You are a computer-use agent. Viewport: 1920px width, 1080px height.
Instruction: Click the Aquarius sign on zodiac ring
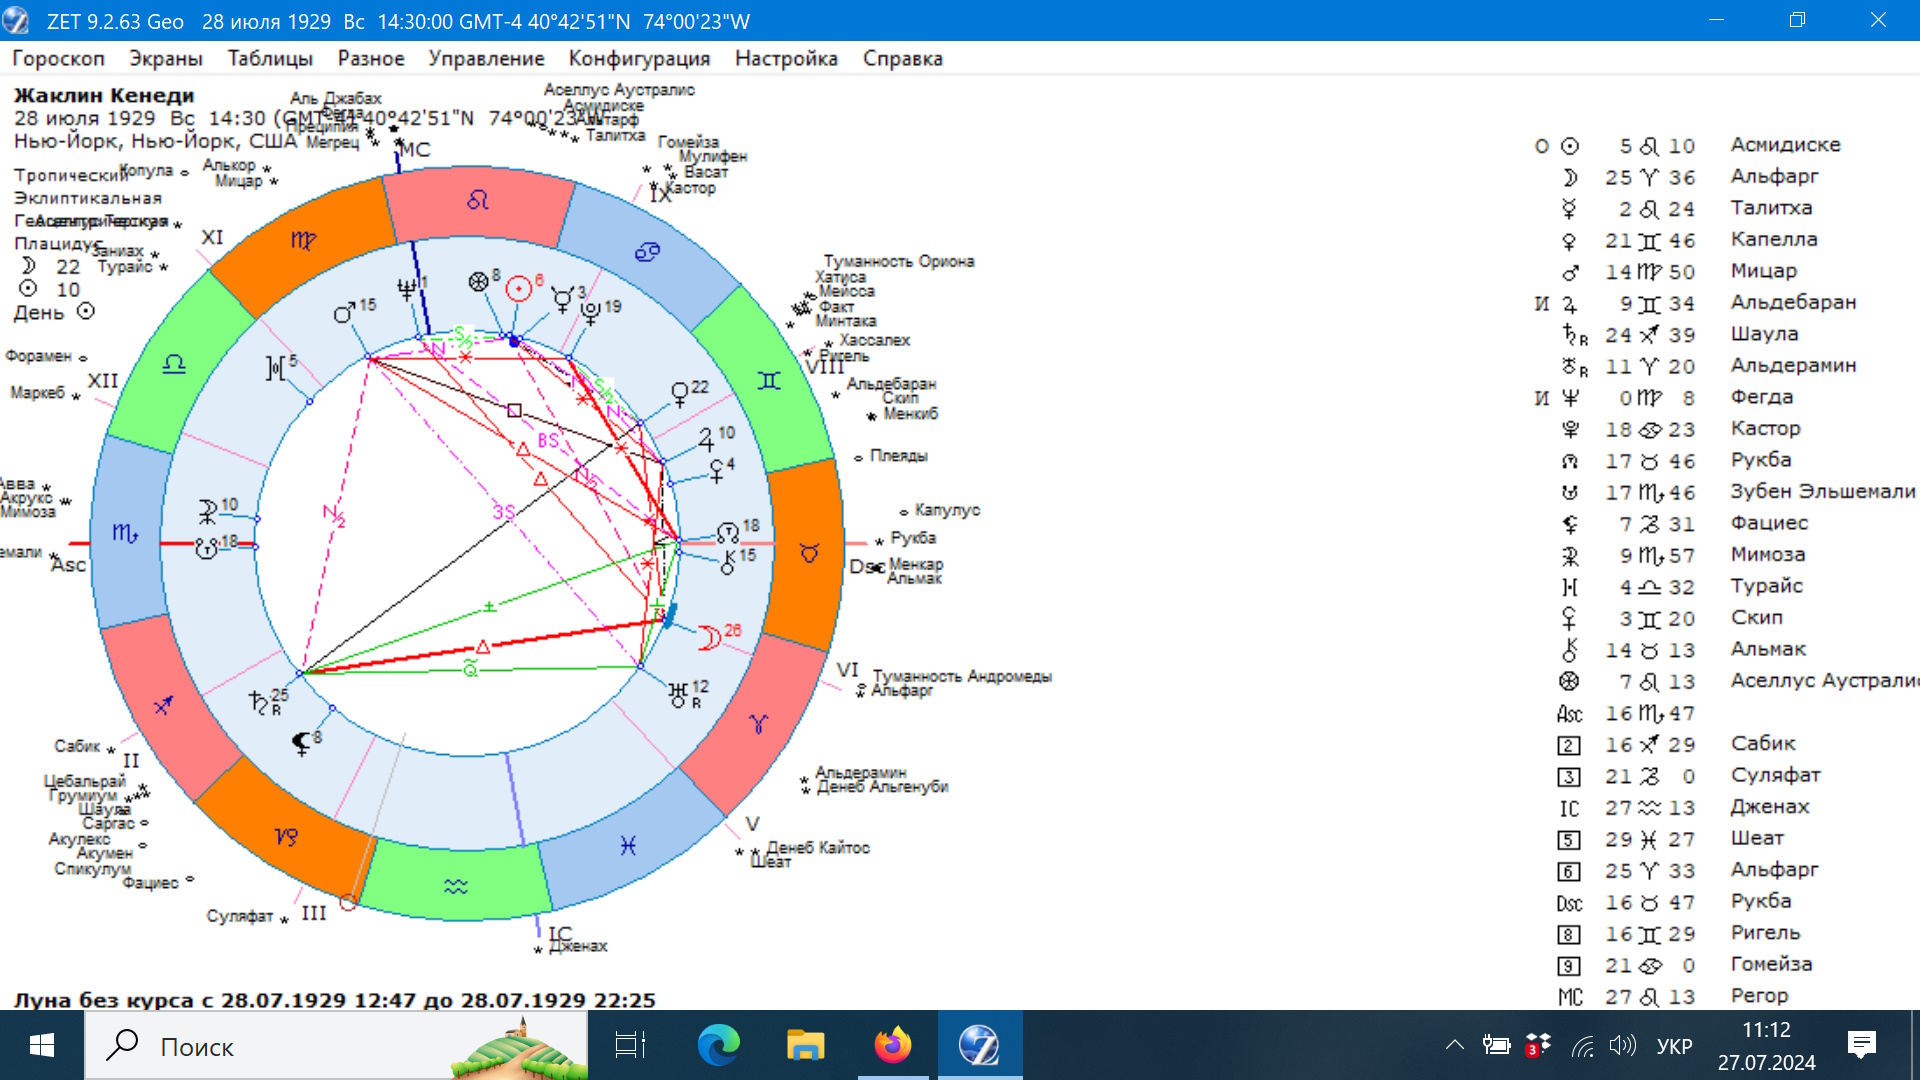click(x=456, y=886)
